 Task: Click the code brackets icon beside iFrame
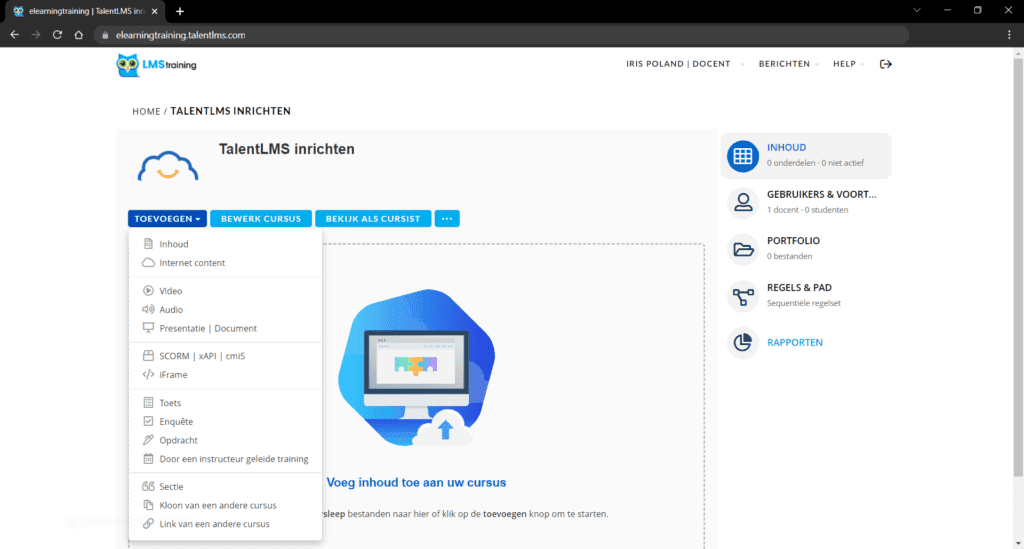(148, 374)
